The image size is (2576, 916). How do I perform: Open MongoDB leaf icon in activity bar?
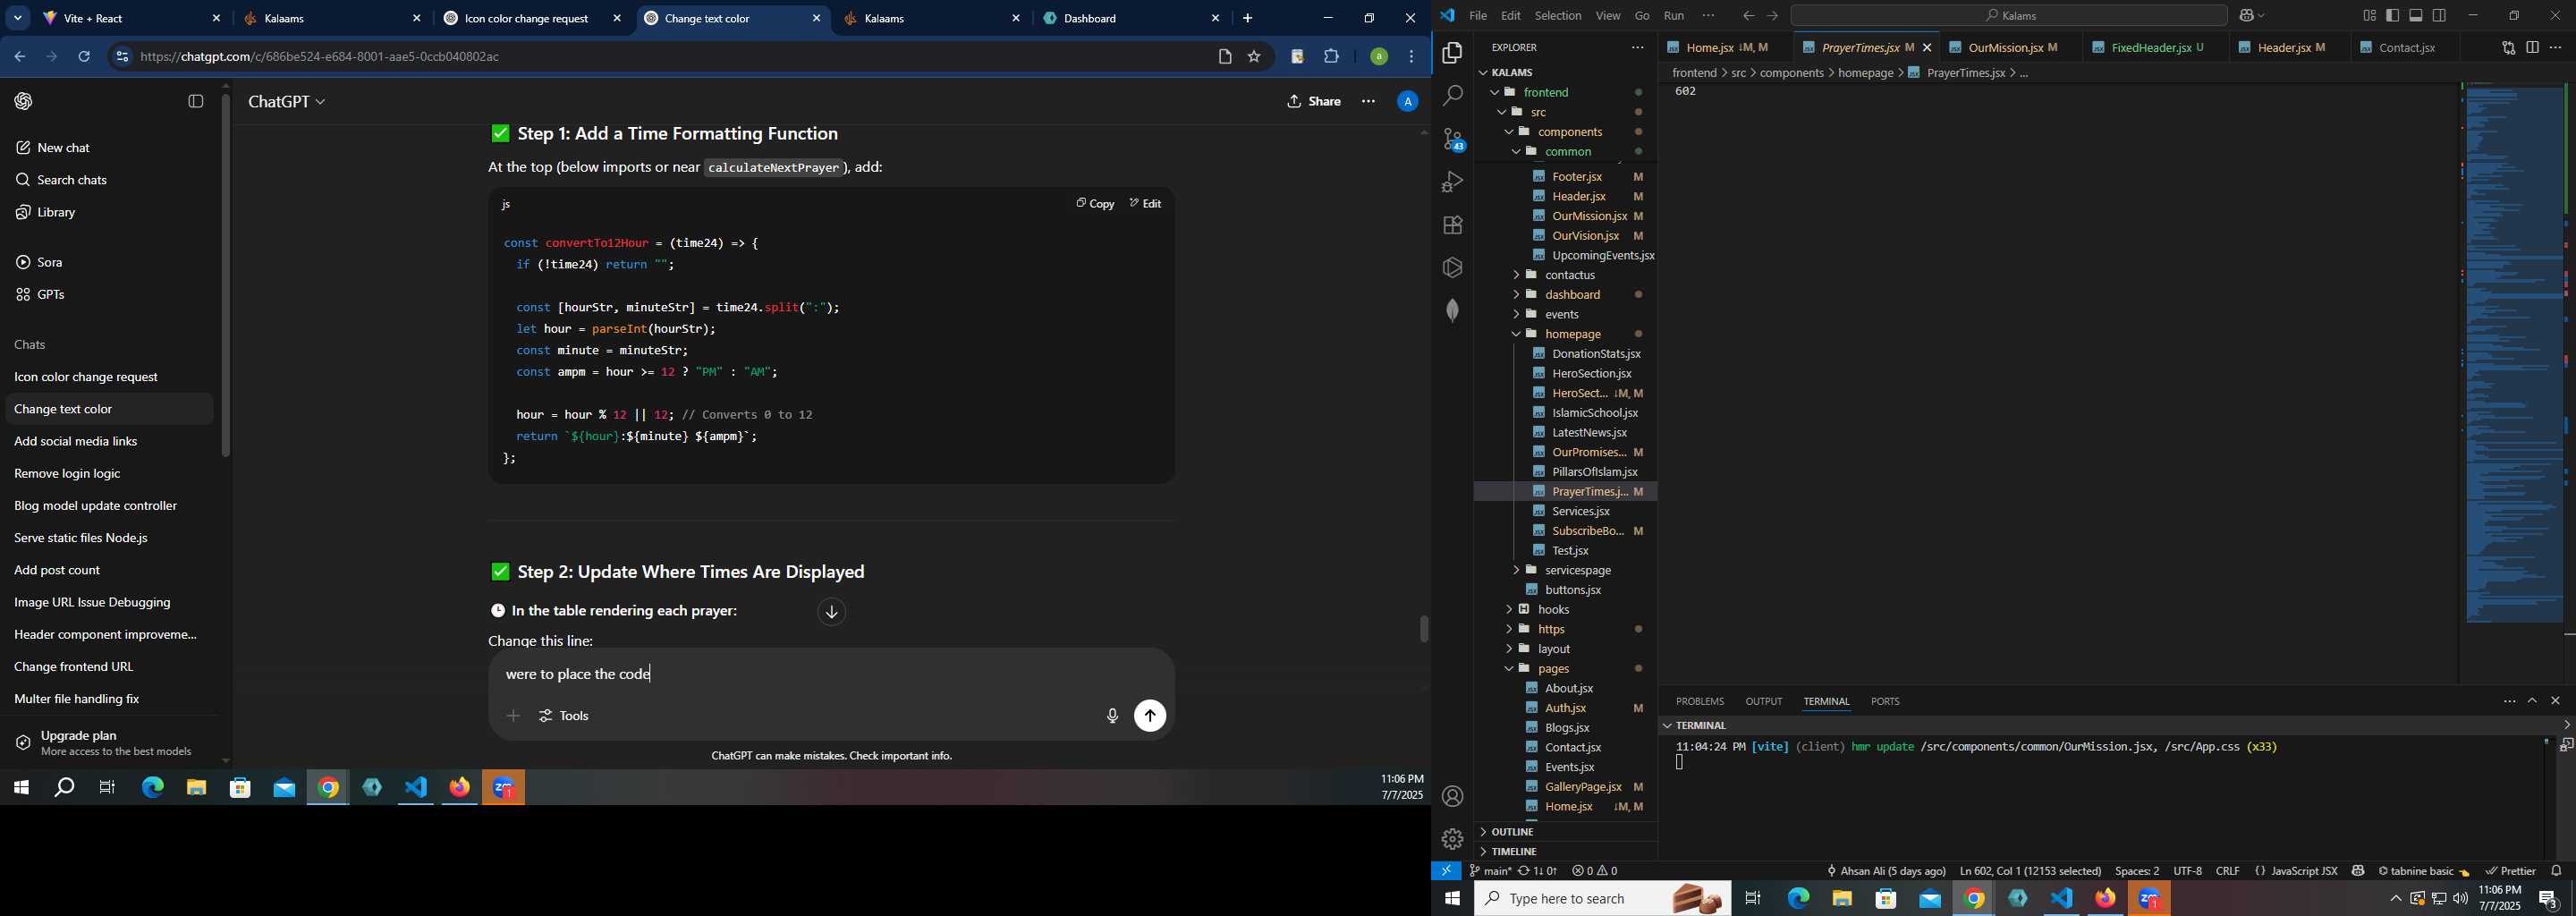click(1452, 310)
